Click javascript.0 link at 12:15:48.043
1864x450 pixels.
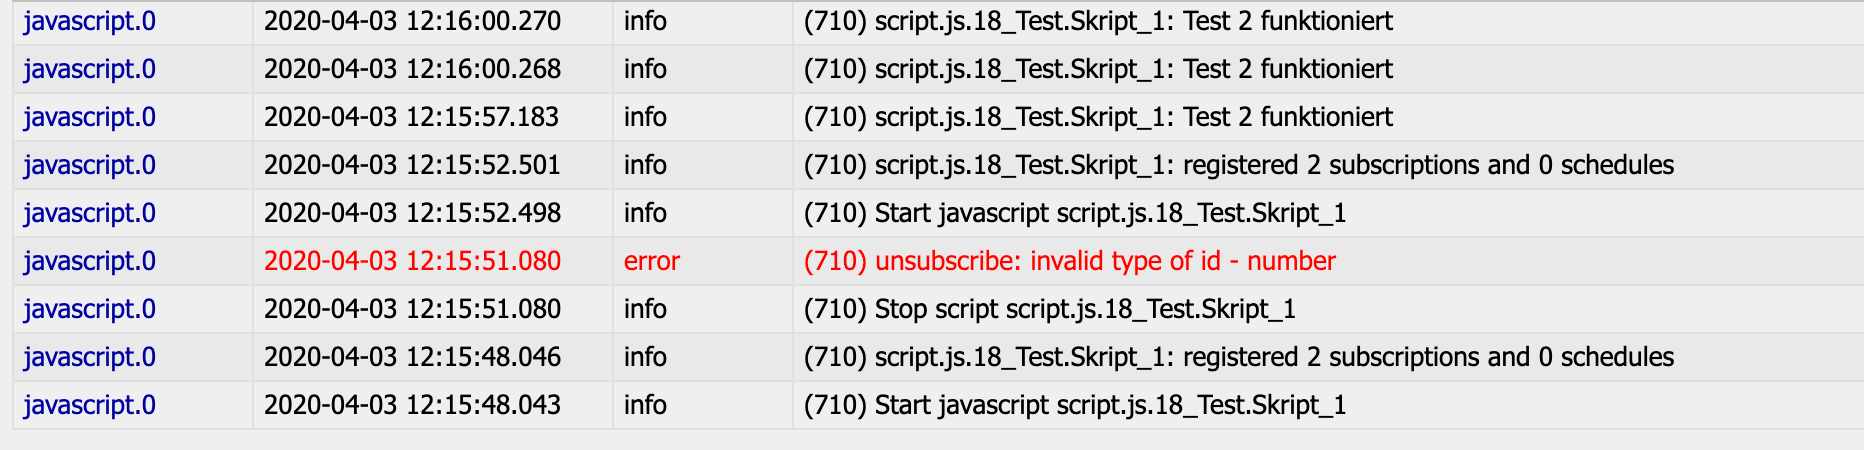tap(90, 405)
